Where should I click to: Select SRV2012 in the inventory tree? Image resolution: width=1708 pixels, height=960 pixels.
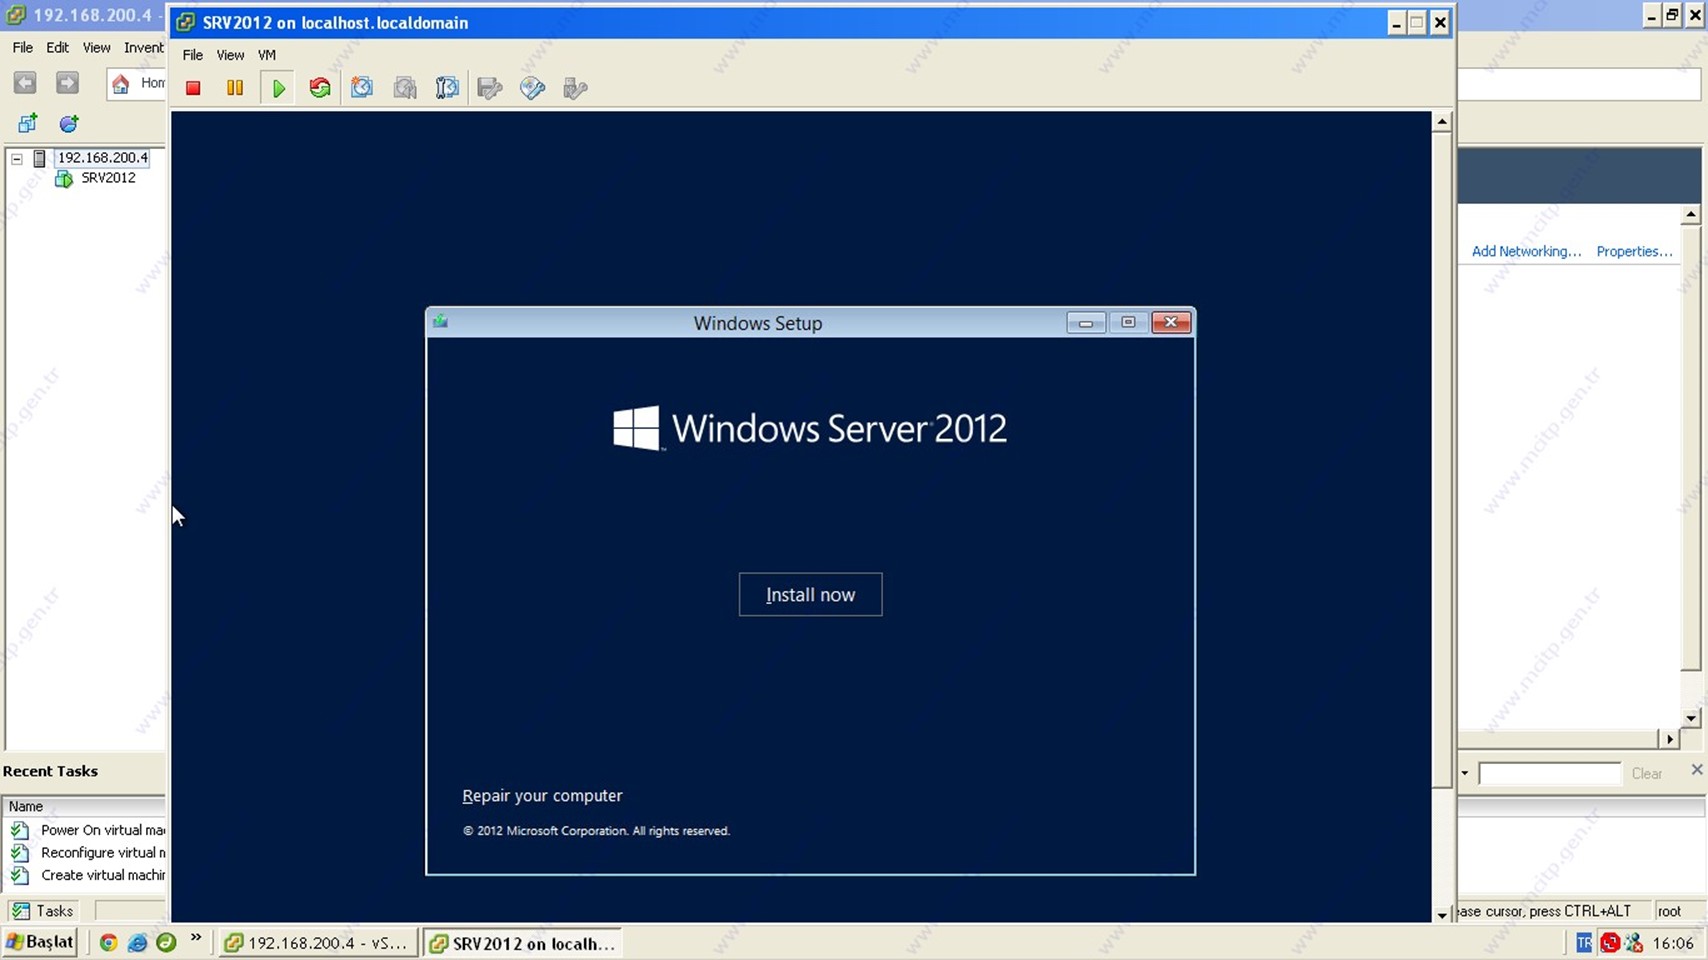pos(108,178)
